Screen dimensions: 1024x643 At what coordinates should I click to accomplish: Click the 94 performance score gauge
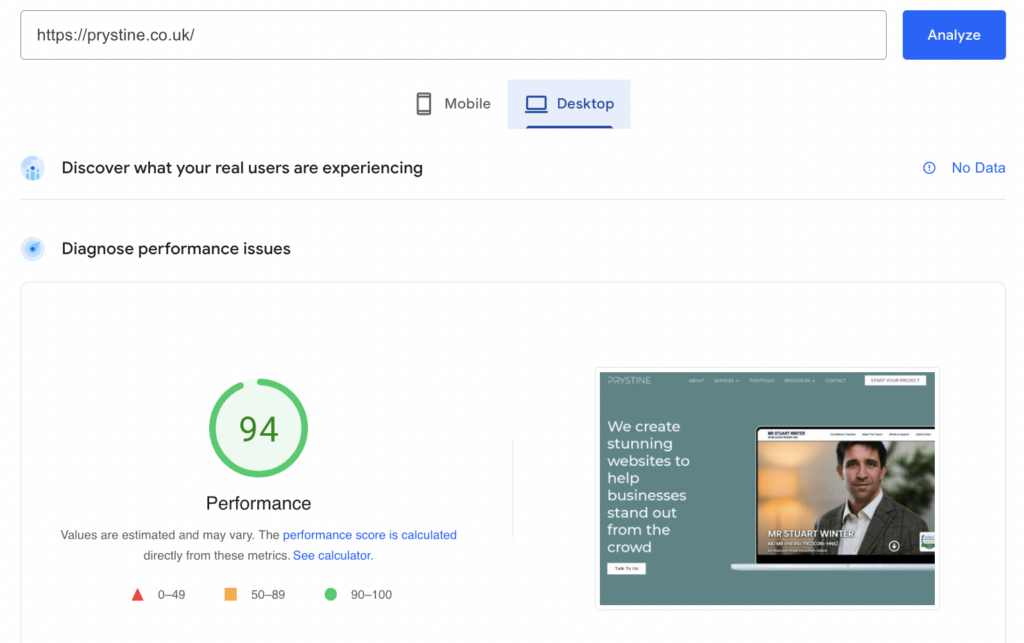coord(259,428)
